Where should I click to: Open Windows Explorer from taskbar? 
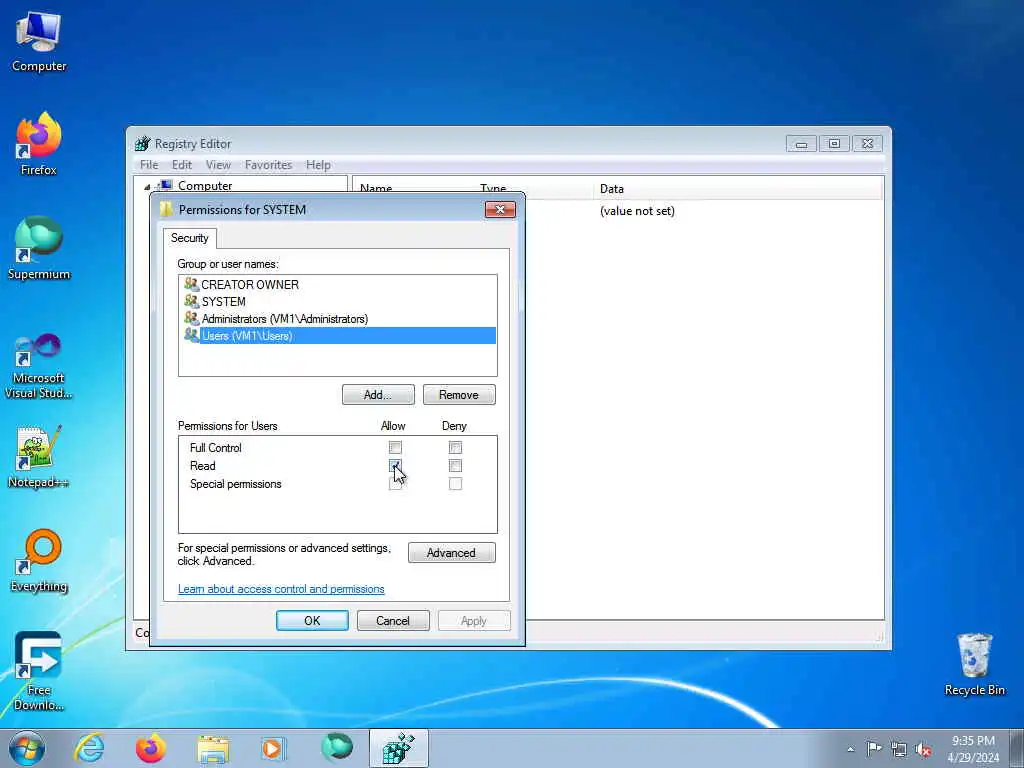(x=213, y=748)
